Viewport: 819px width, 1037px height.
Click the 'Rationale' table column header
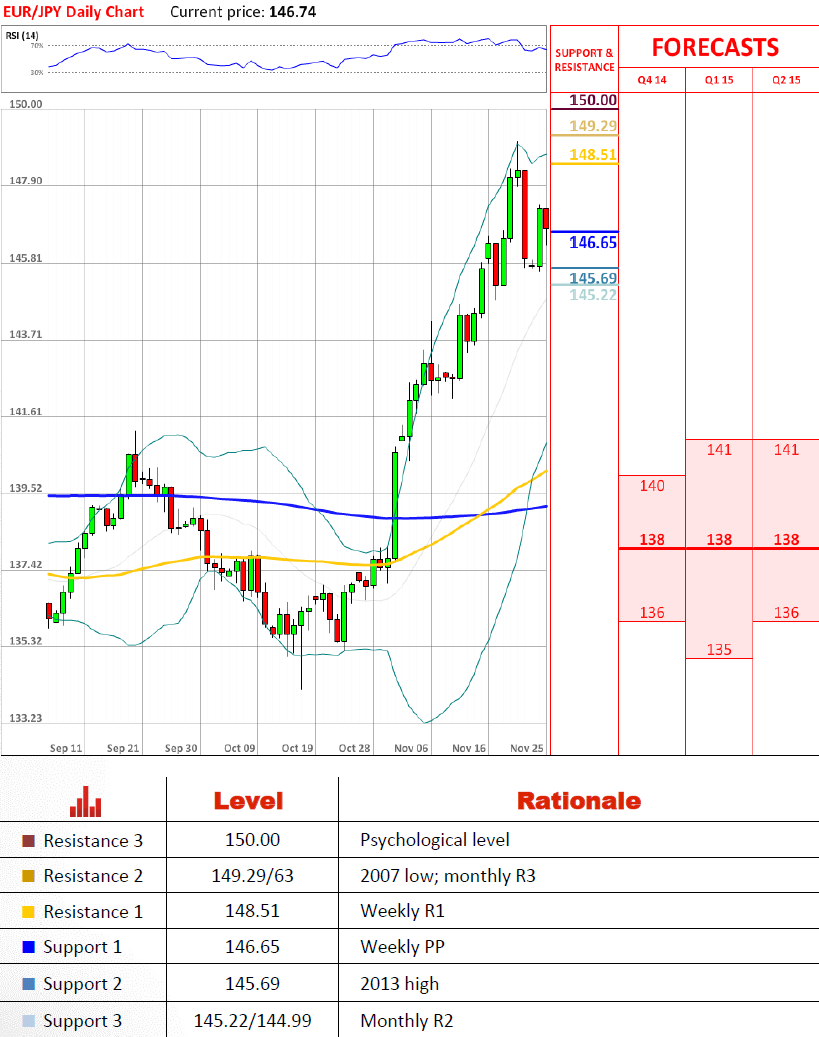click(579, 801)
